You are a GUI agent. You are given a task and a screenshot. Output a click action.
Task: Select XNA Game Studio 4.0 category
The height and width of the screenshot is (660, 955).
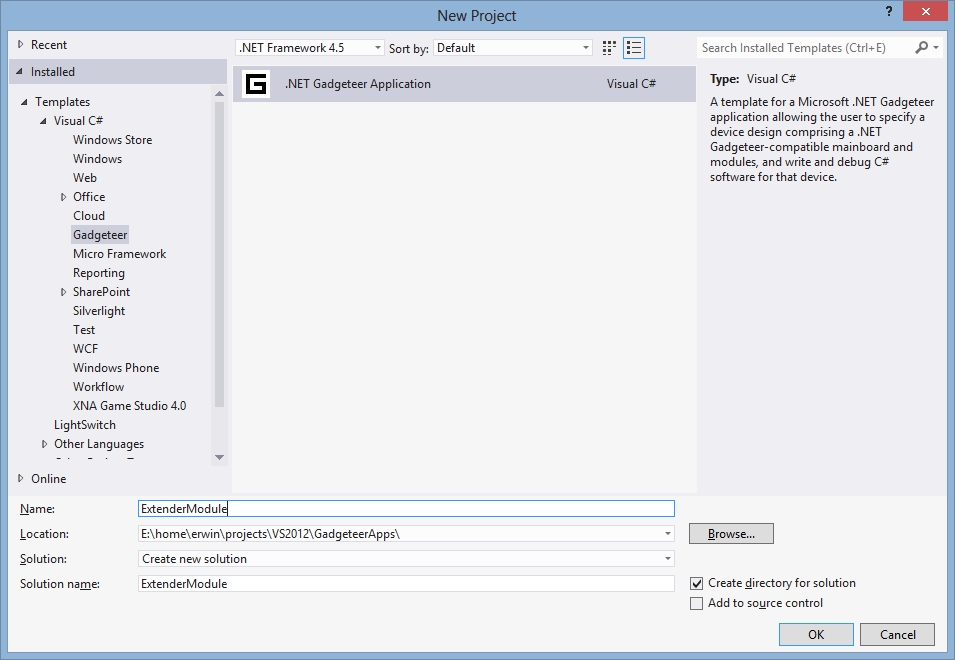pos(129,405)
